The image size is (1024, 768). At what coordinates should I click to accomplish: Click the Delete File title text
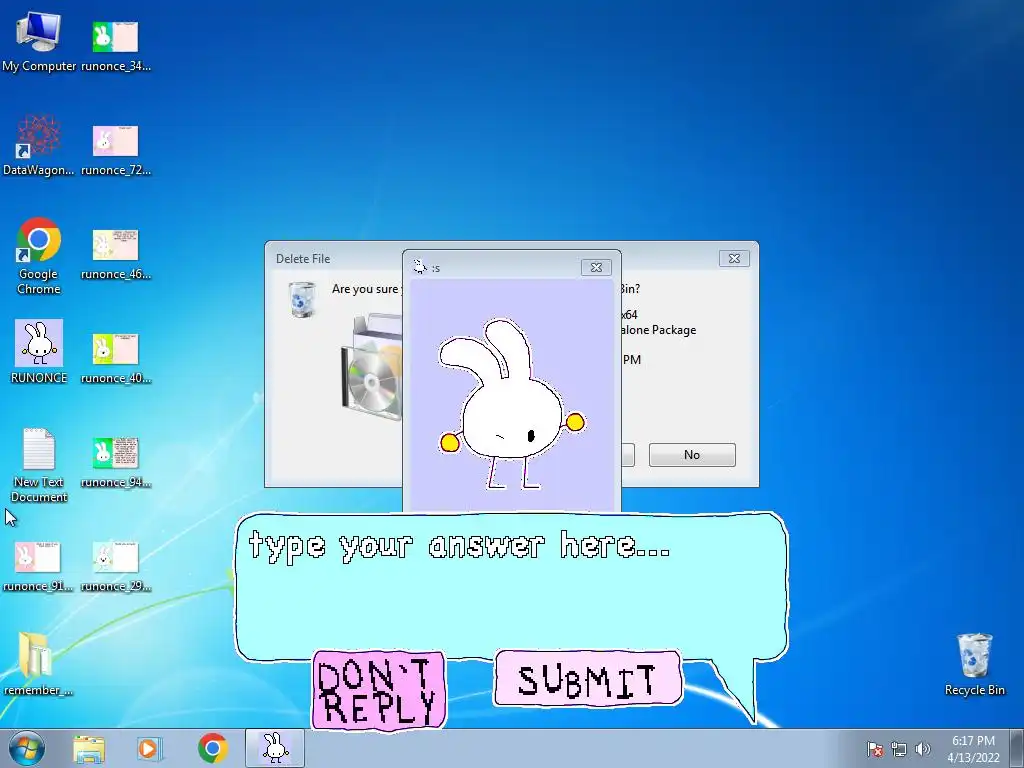coord(303,259)
